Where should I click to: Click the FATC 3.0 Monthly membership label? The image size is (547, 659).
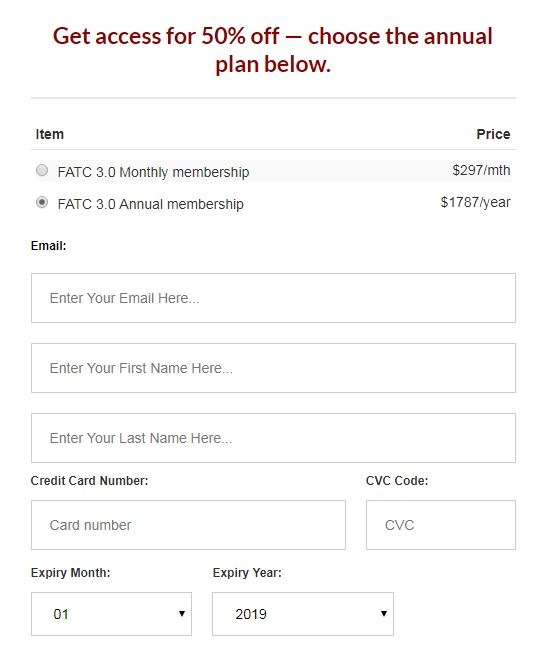point(153,172)
